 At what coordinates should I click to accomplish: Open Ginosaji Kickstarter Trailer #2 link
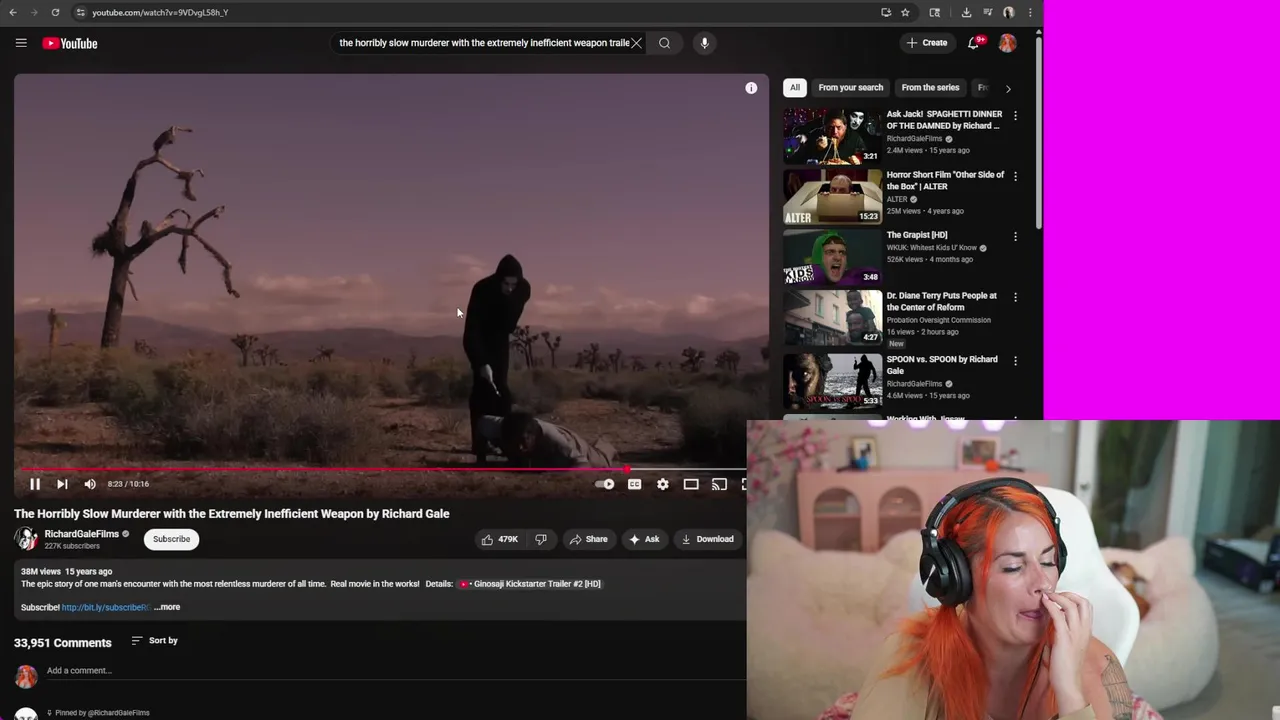click(530, 584)
